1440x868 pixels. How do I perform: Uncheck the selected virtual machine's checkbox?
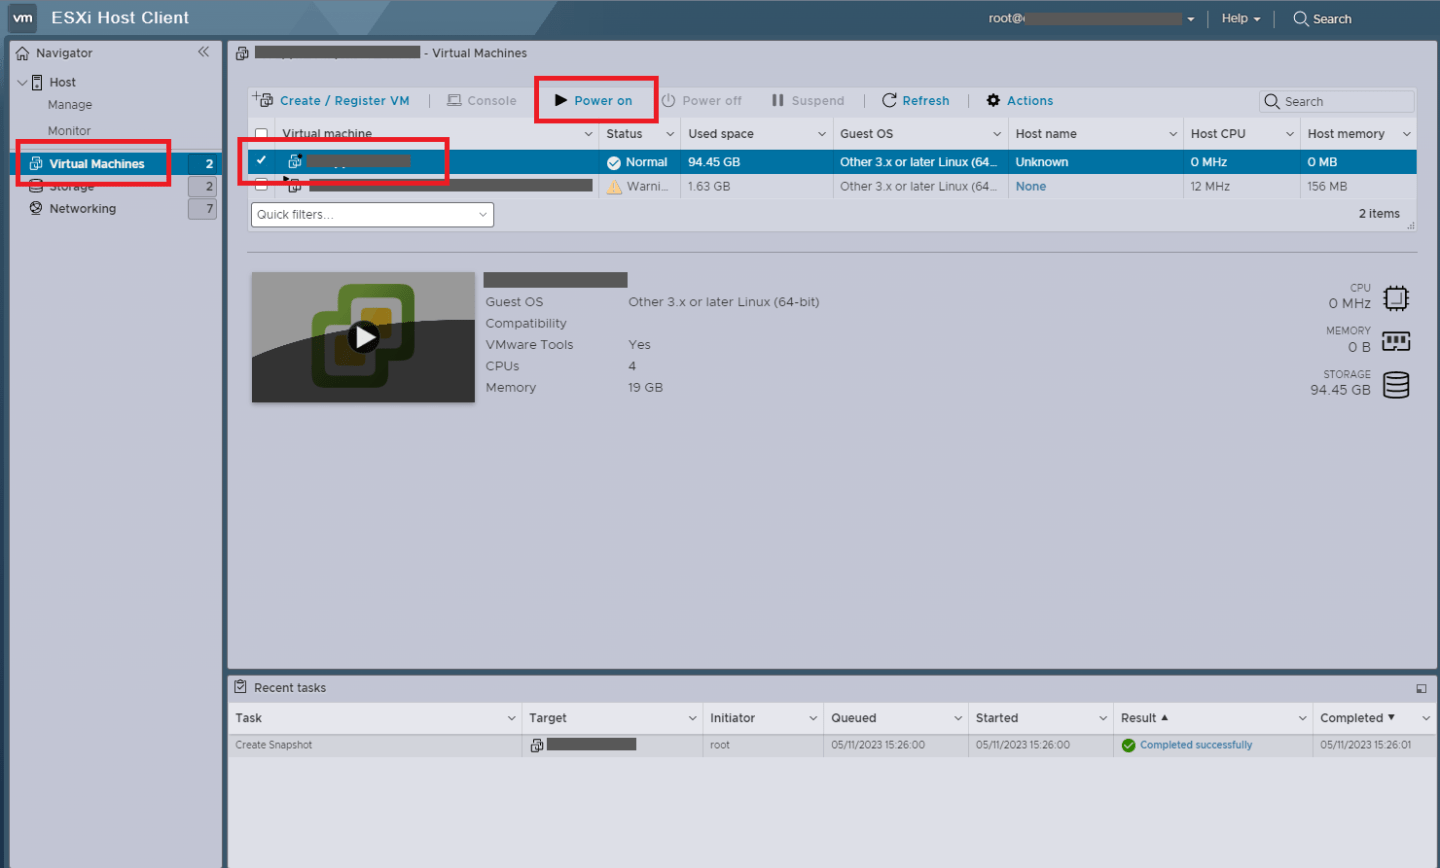click(261, 161)
